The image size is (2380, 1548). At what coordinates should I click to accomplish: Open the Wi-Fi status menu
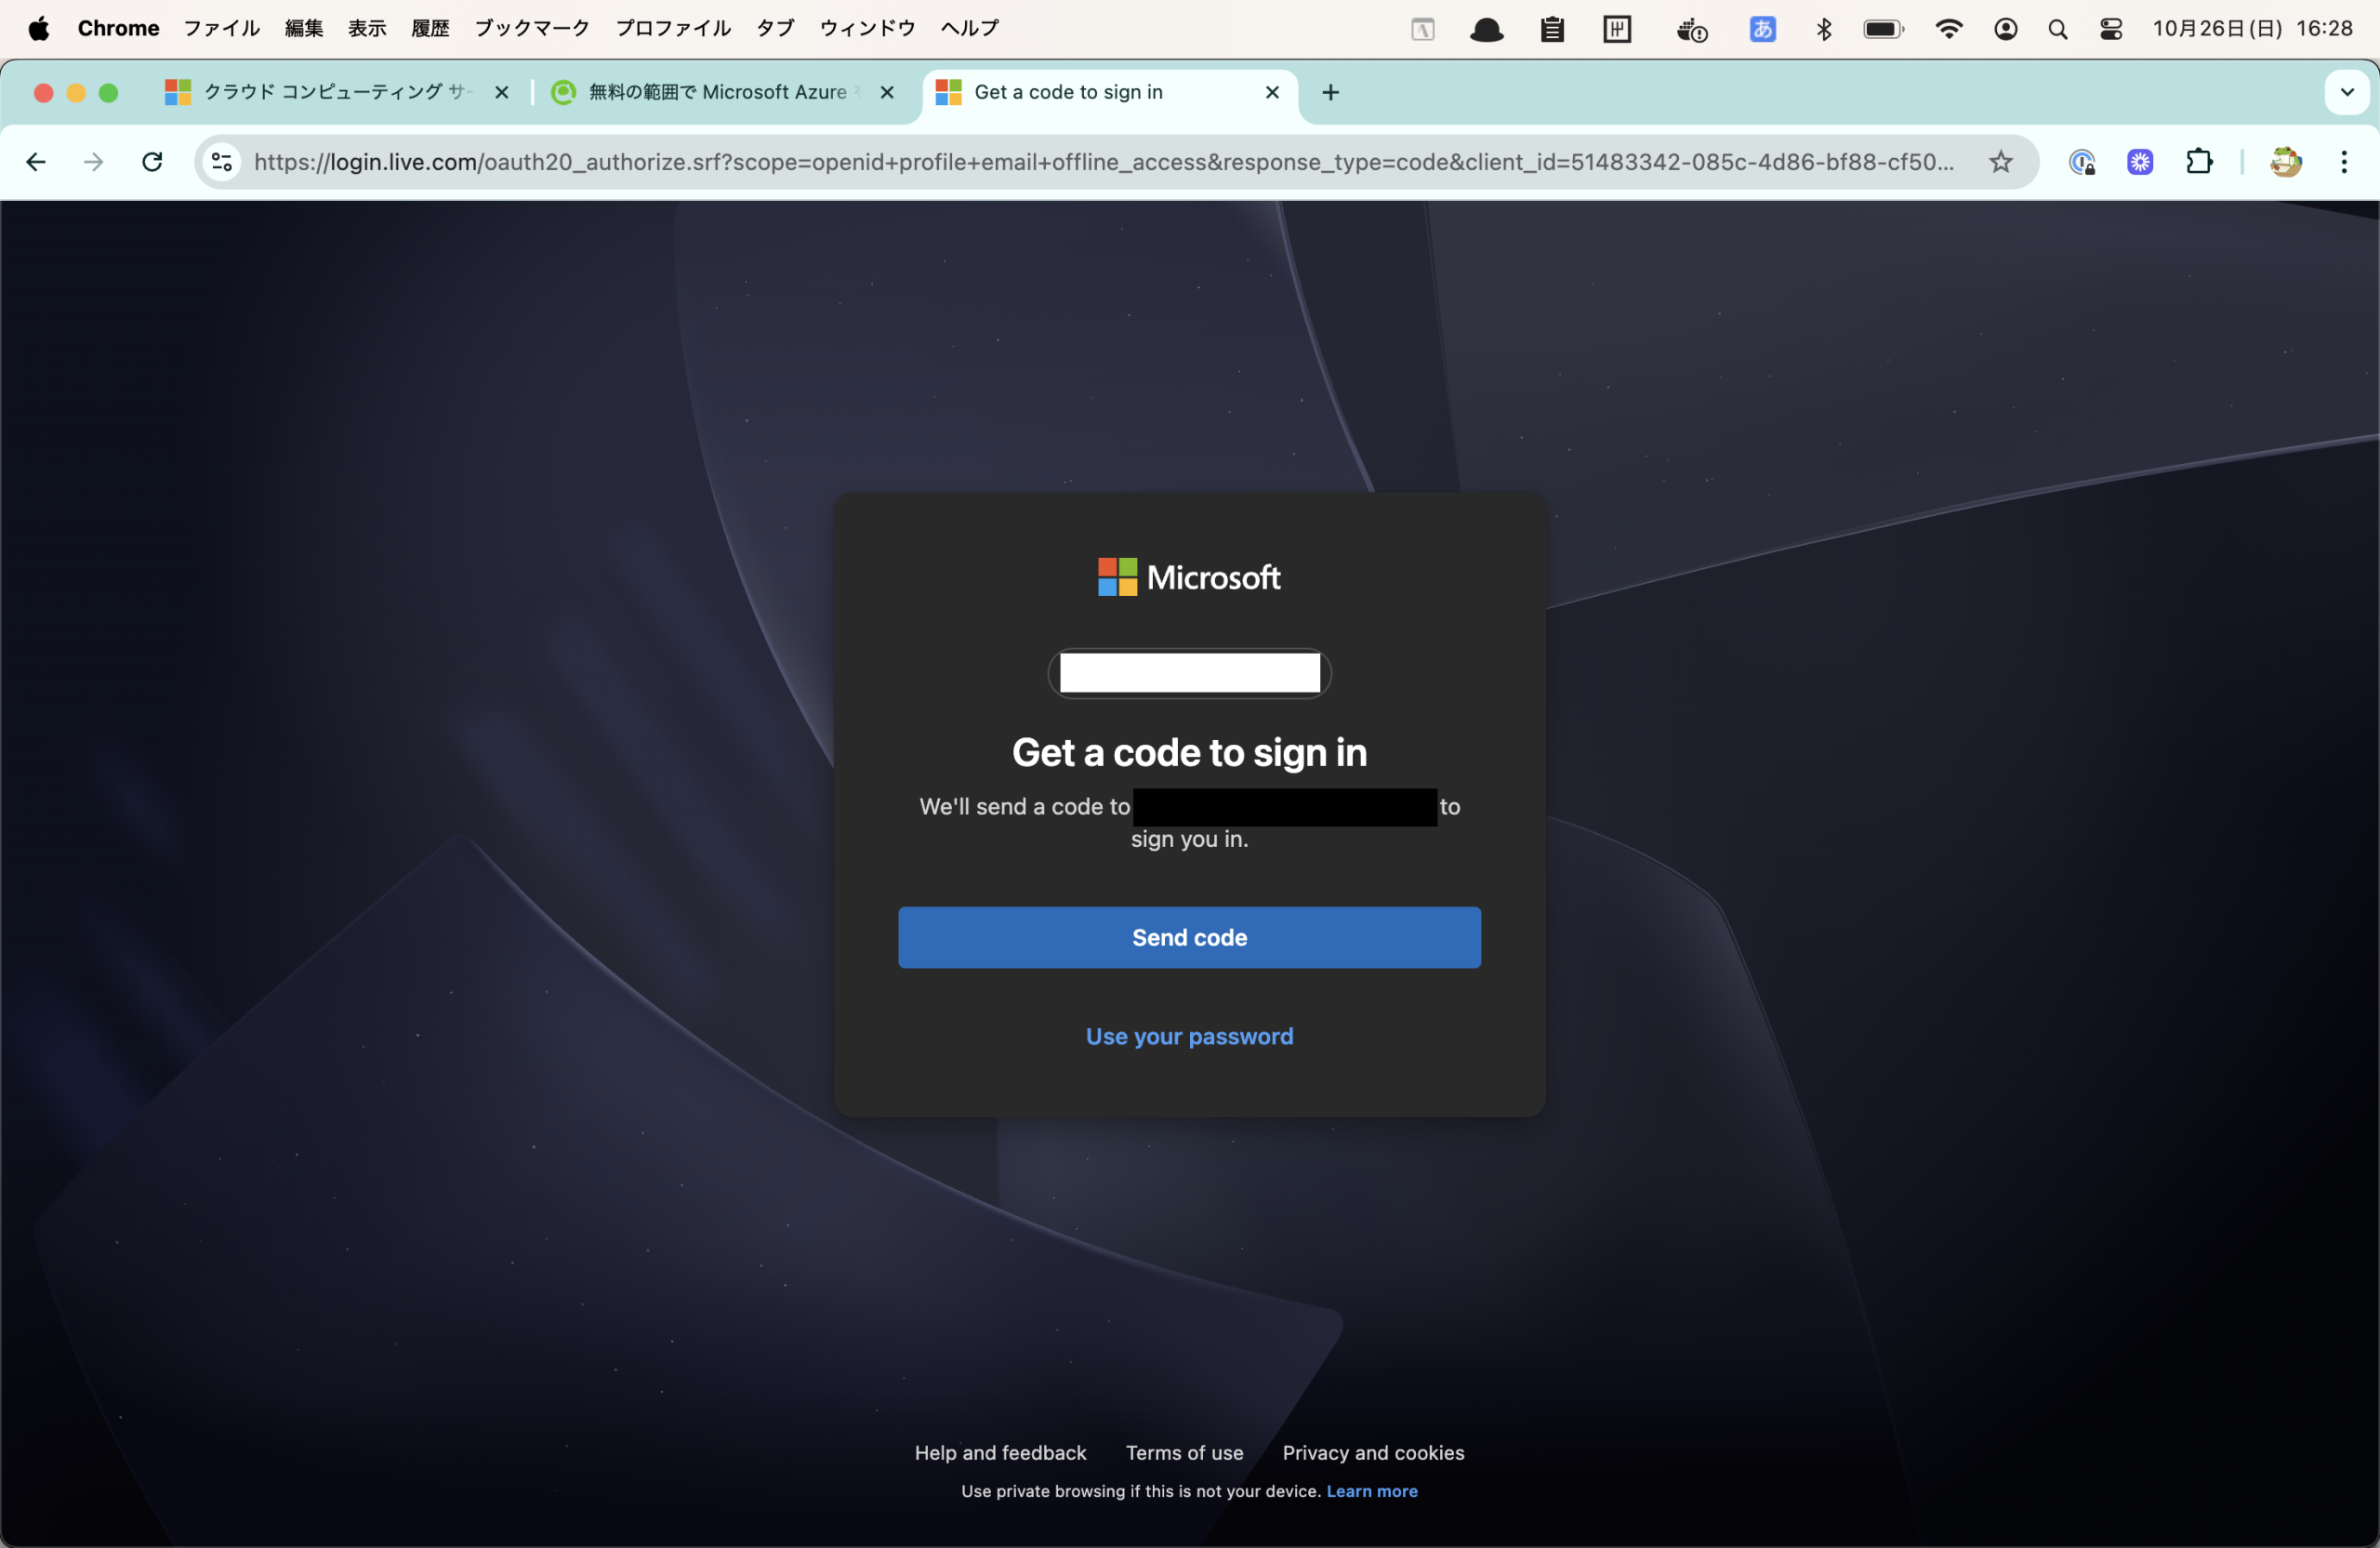pos(1948,29)
